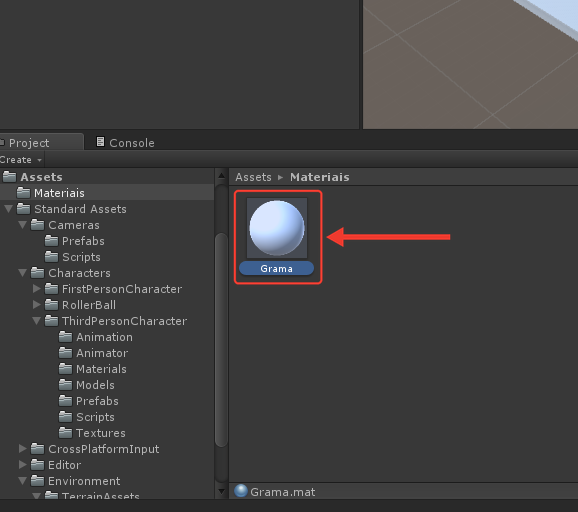Open the Console tab
The height and width of the screenshot is (512, 578).
coord(125,142)
